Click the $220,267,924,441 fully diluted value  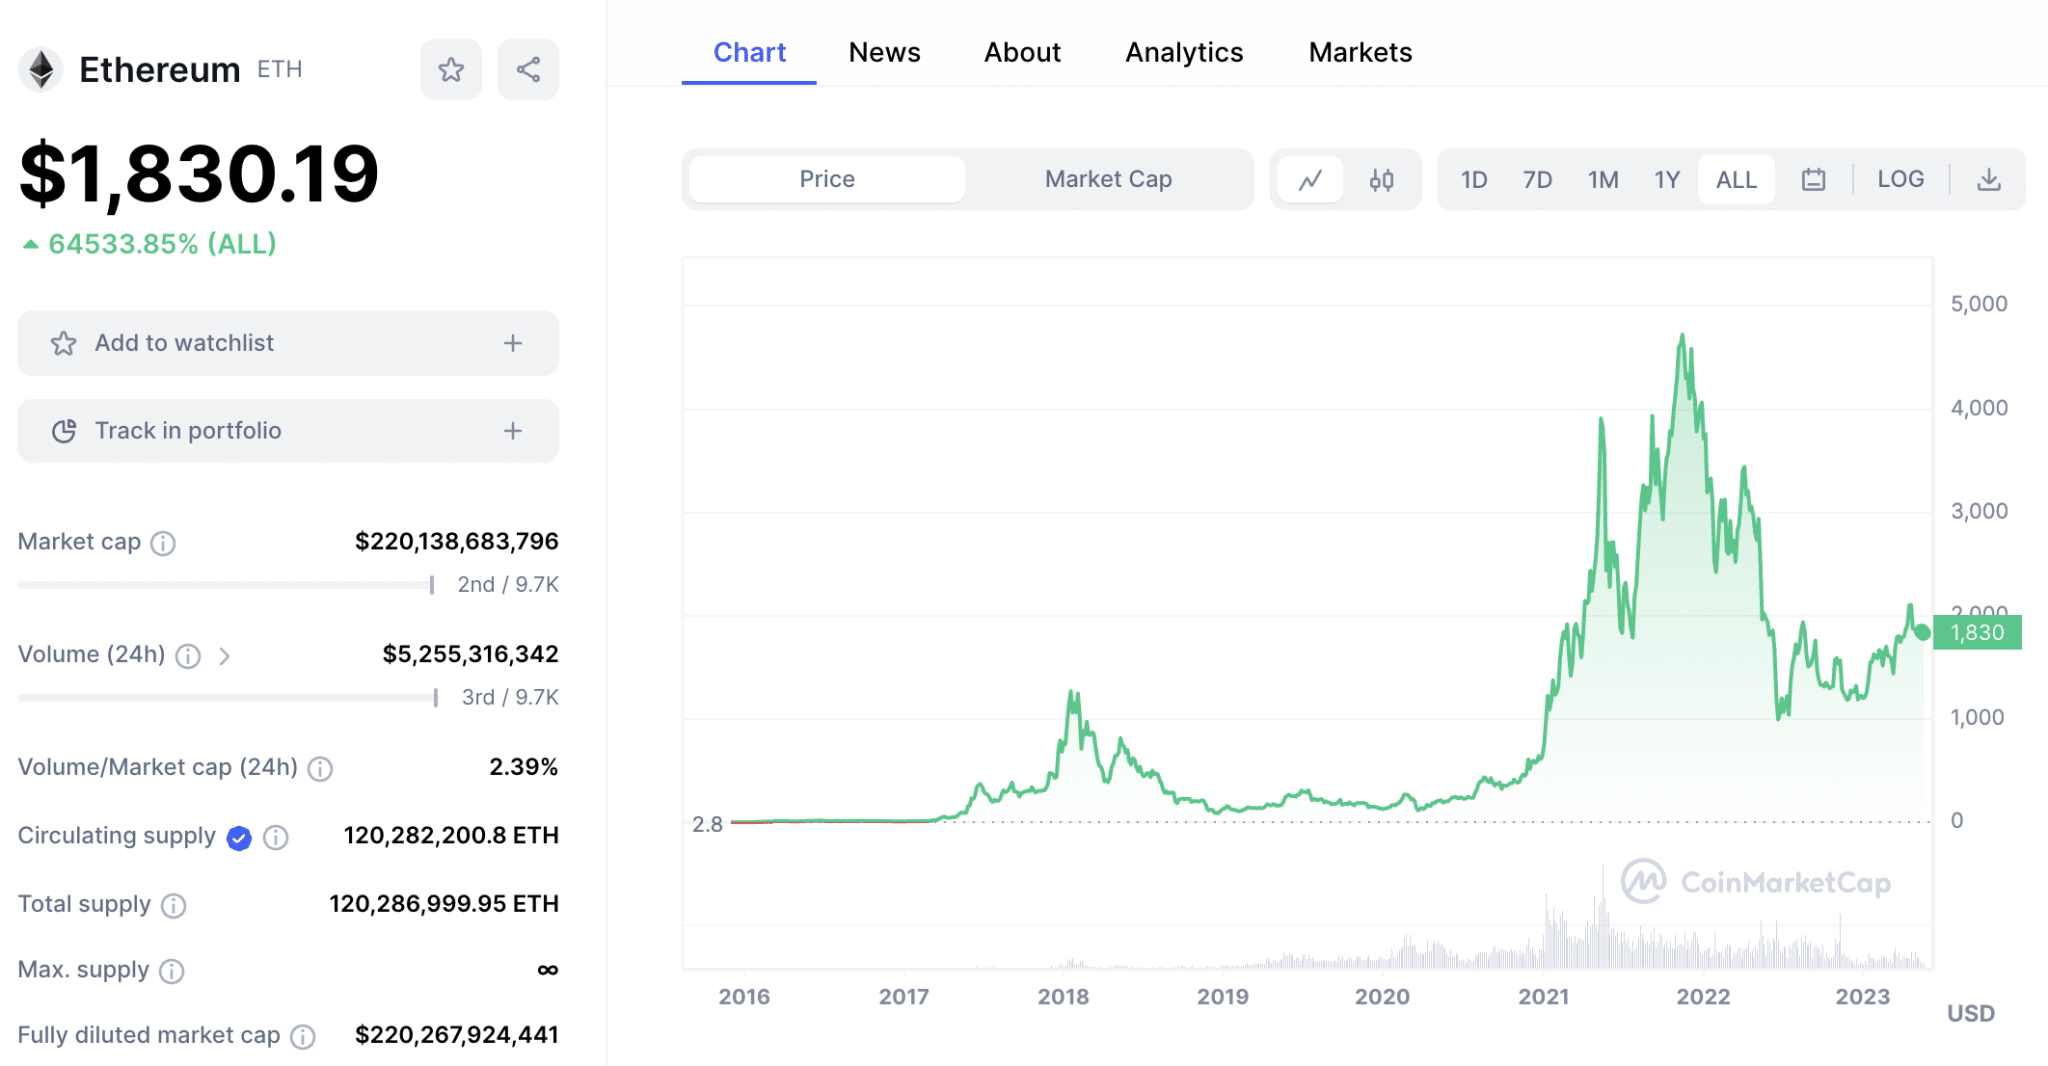(x=456, y=1035)
